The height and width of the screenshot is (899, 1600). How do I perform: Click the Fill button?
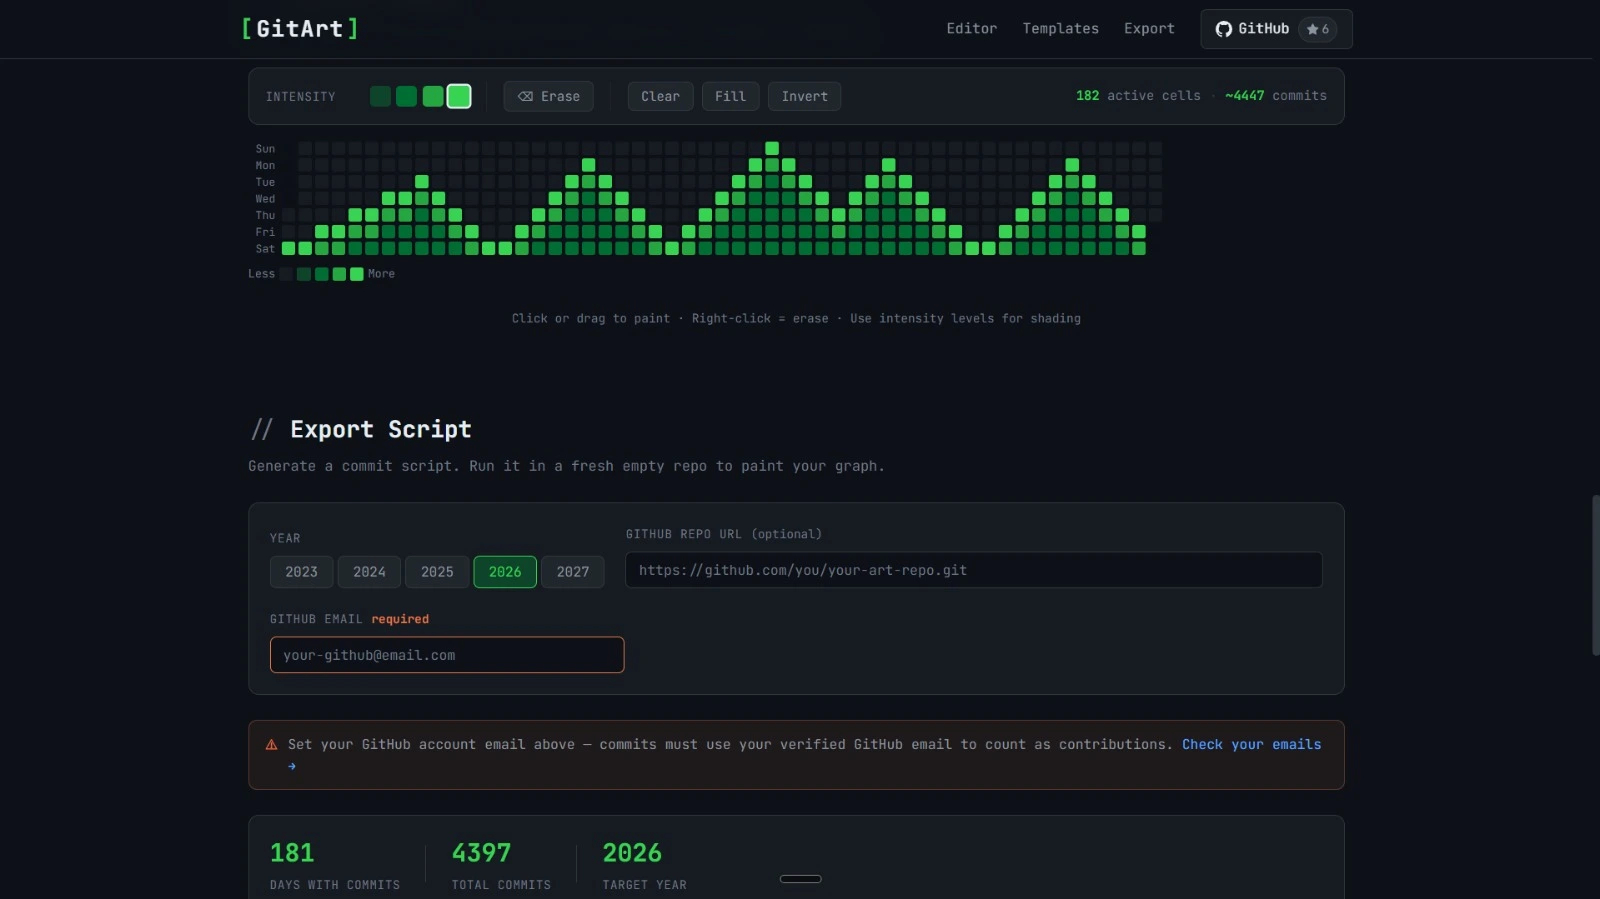point(730,96)
